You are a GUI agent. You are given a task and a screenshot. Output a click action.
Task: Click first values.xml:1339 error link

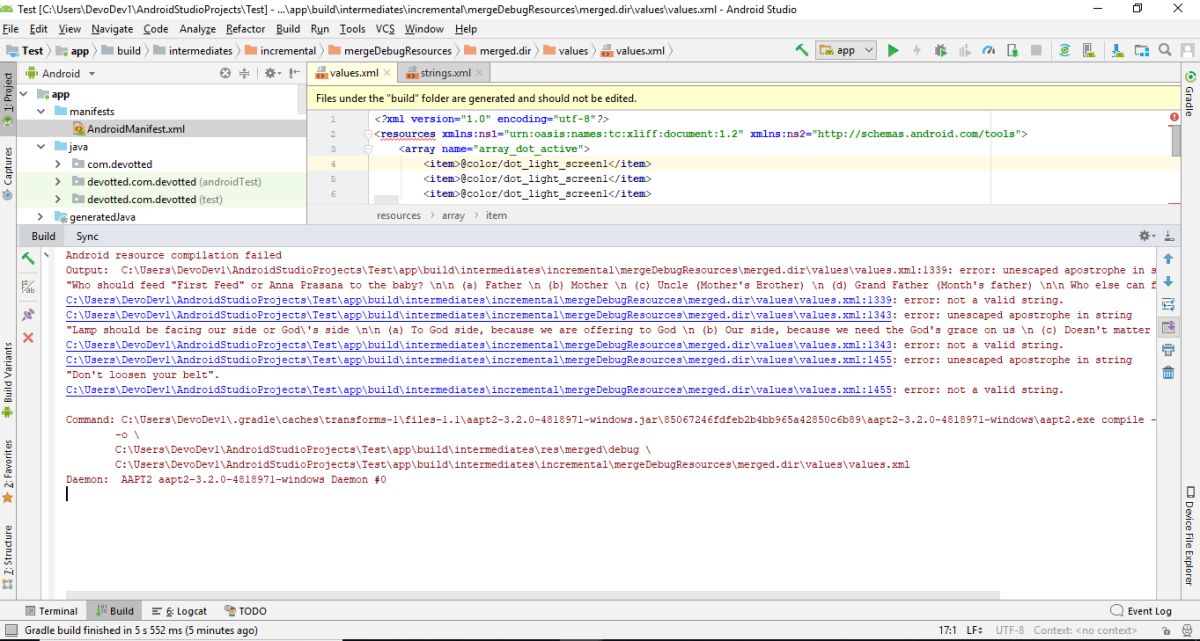tap(478, 300)
